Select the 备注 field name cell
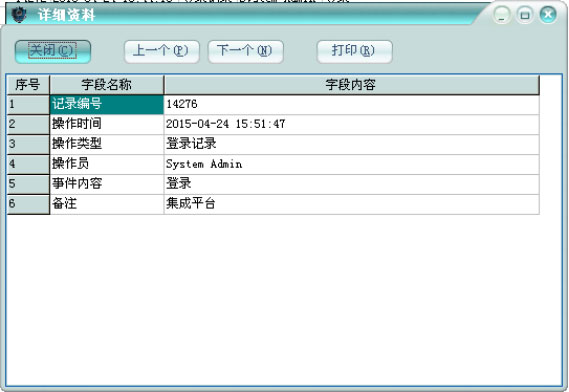Screen dimensions: 569x392 (107, 204)
